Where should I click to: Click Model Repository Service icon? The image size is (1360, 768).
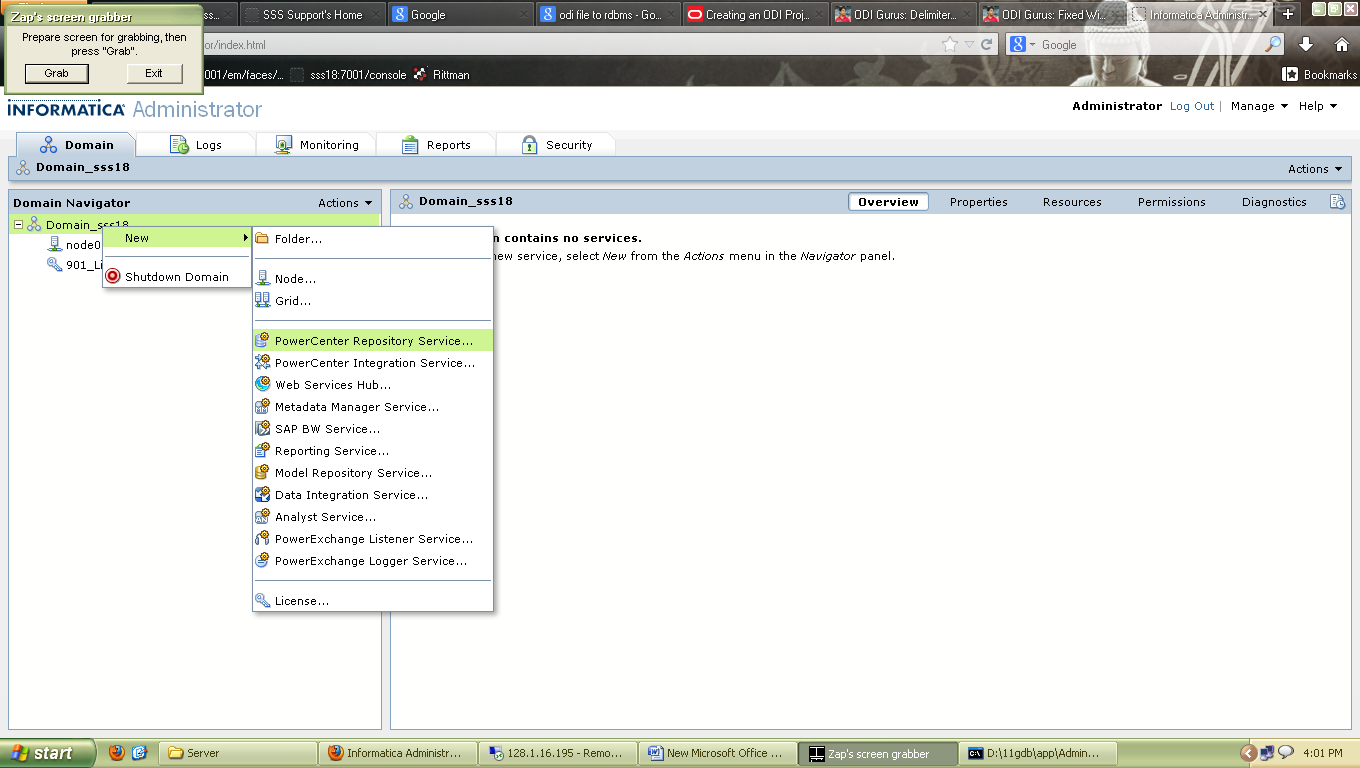(x=262, y=472)
